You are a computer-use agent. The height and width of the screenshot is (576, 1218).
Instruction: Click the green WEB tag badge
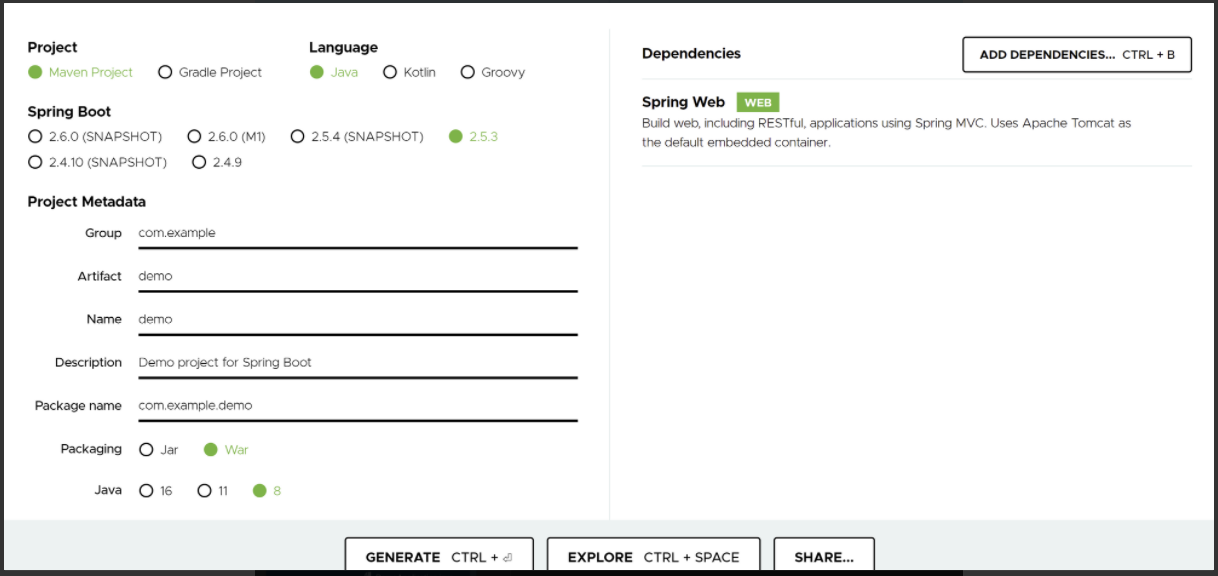[758, 102]
